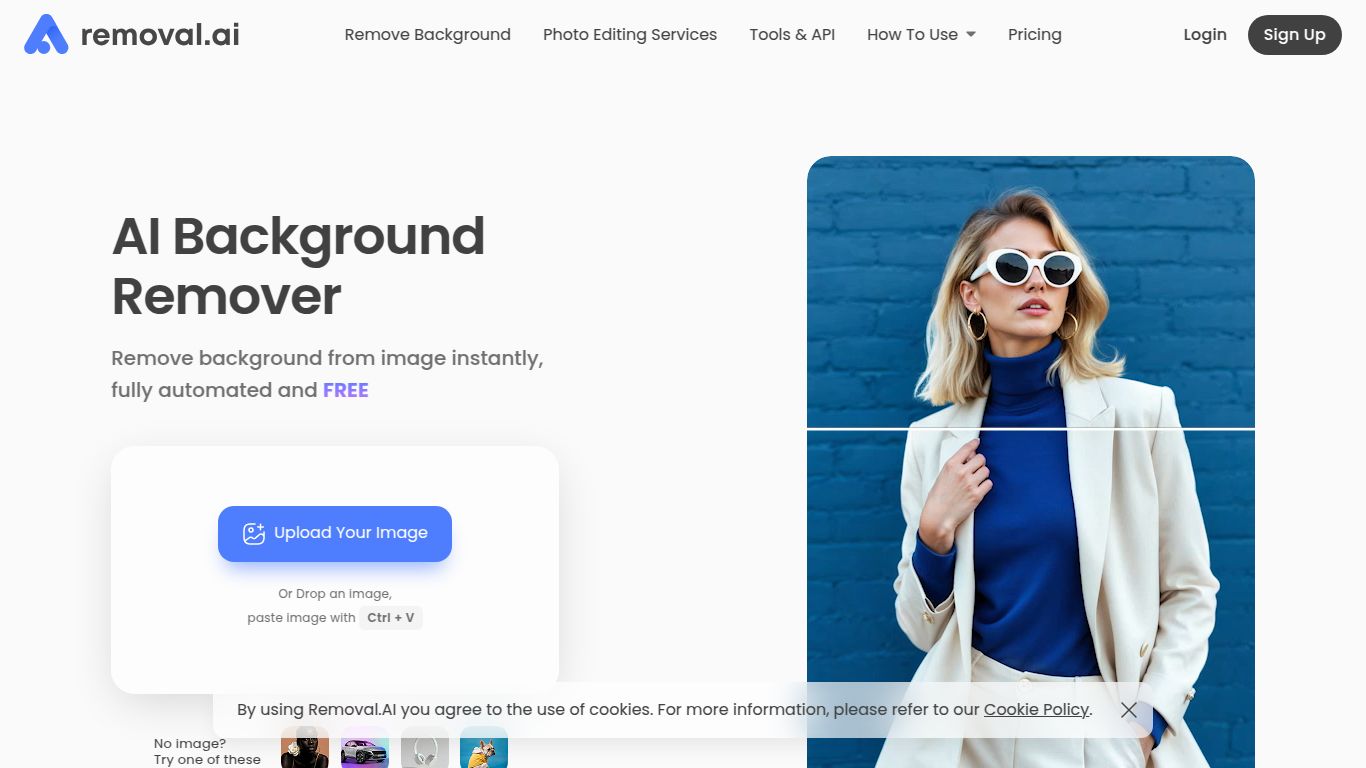Click the before/after comparison line on the model photo
The height and width of the screenshot is (768, 1366).
point(1030,428)
